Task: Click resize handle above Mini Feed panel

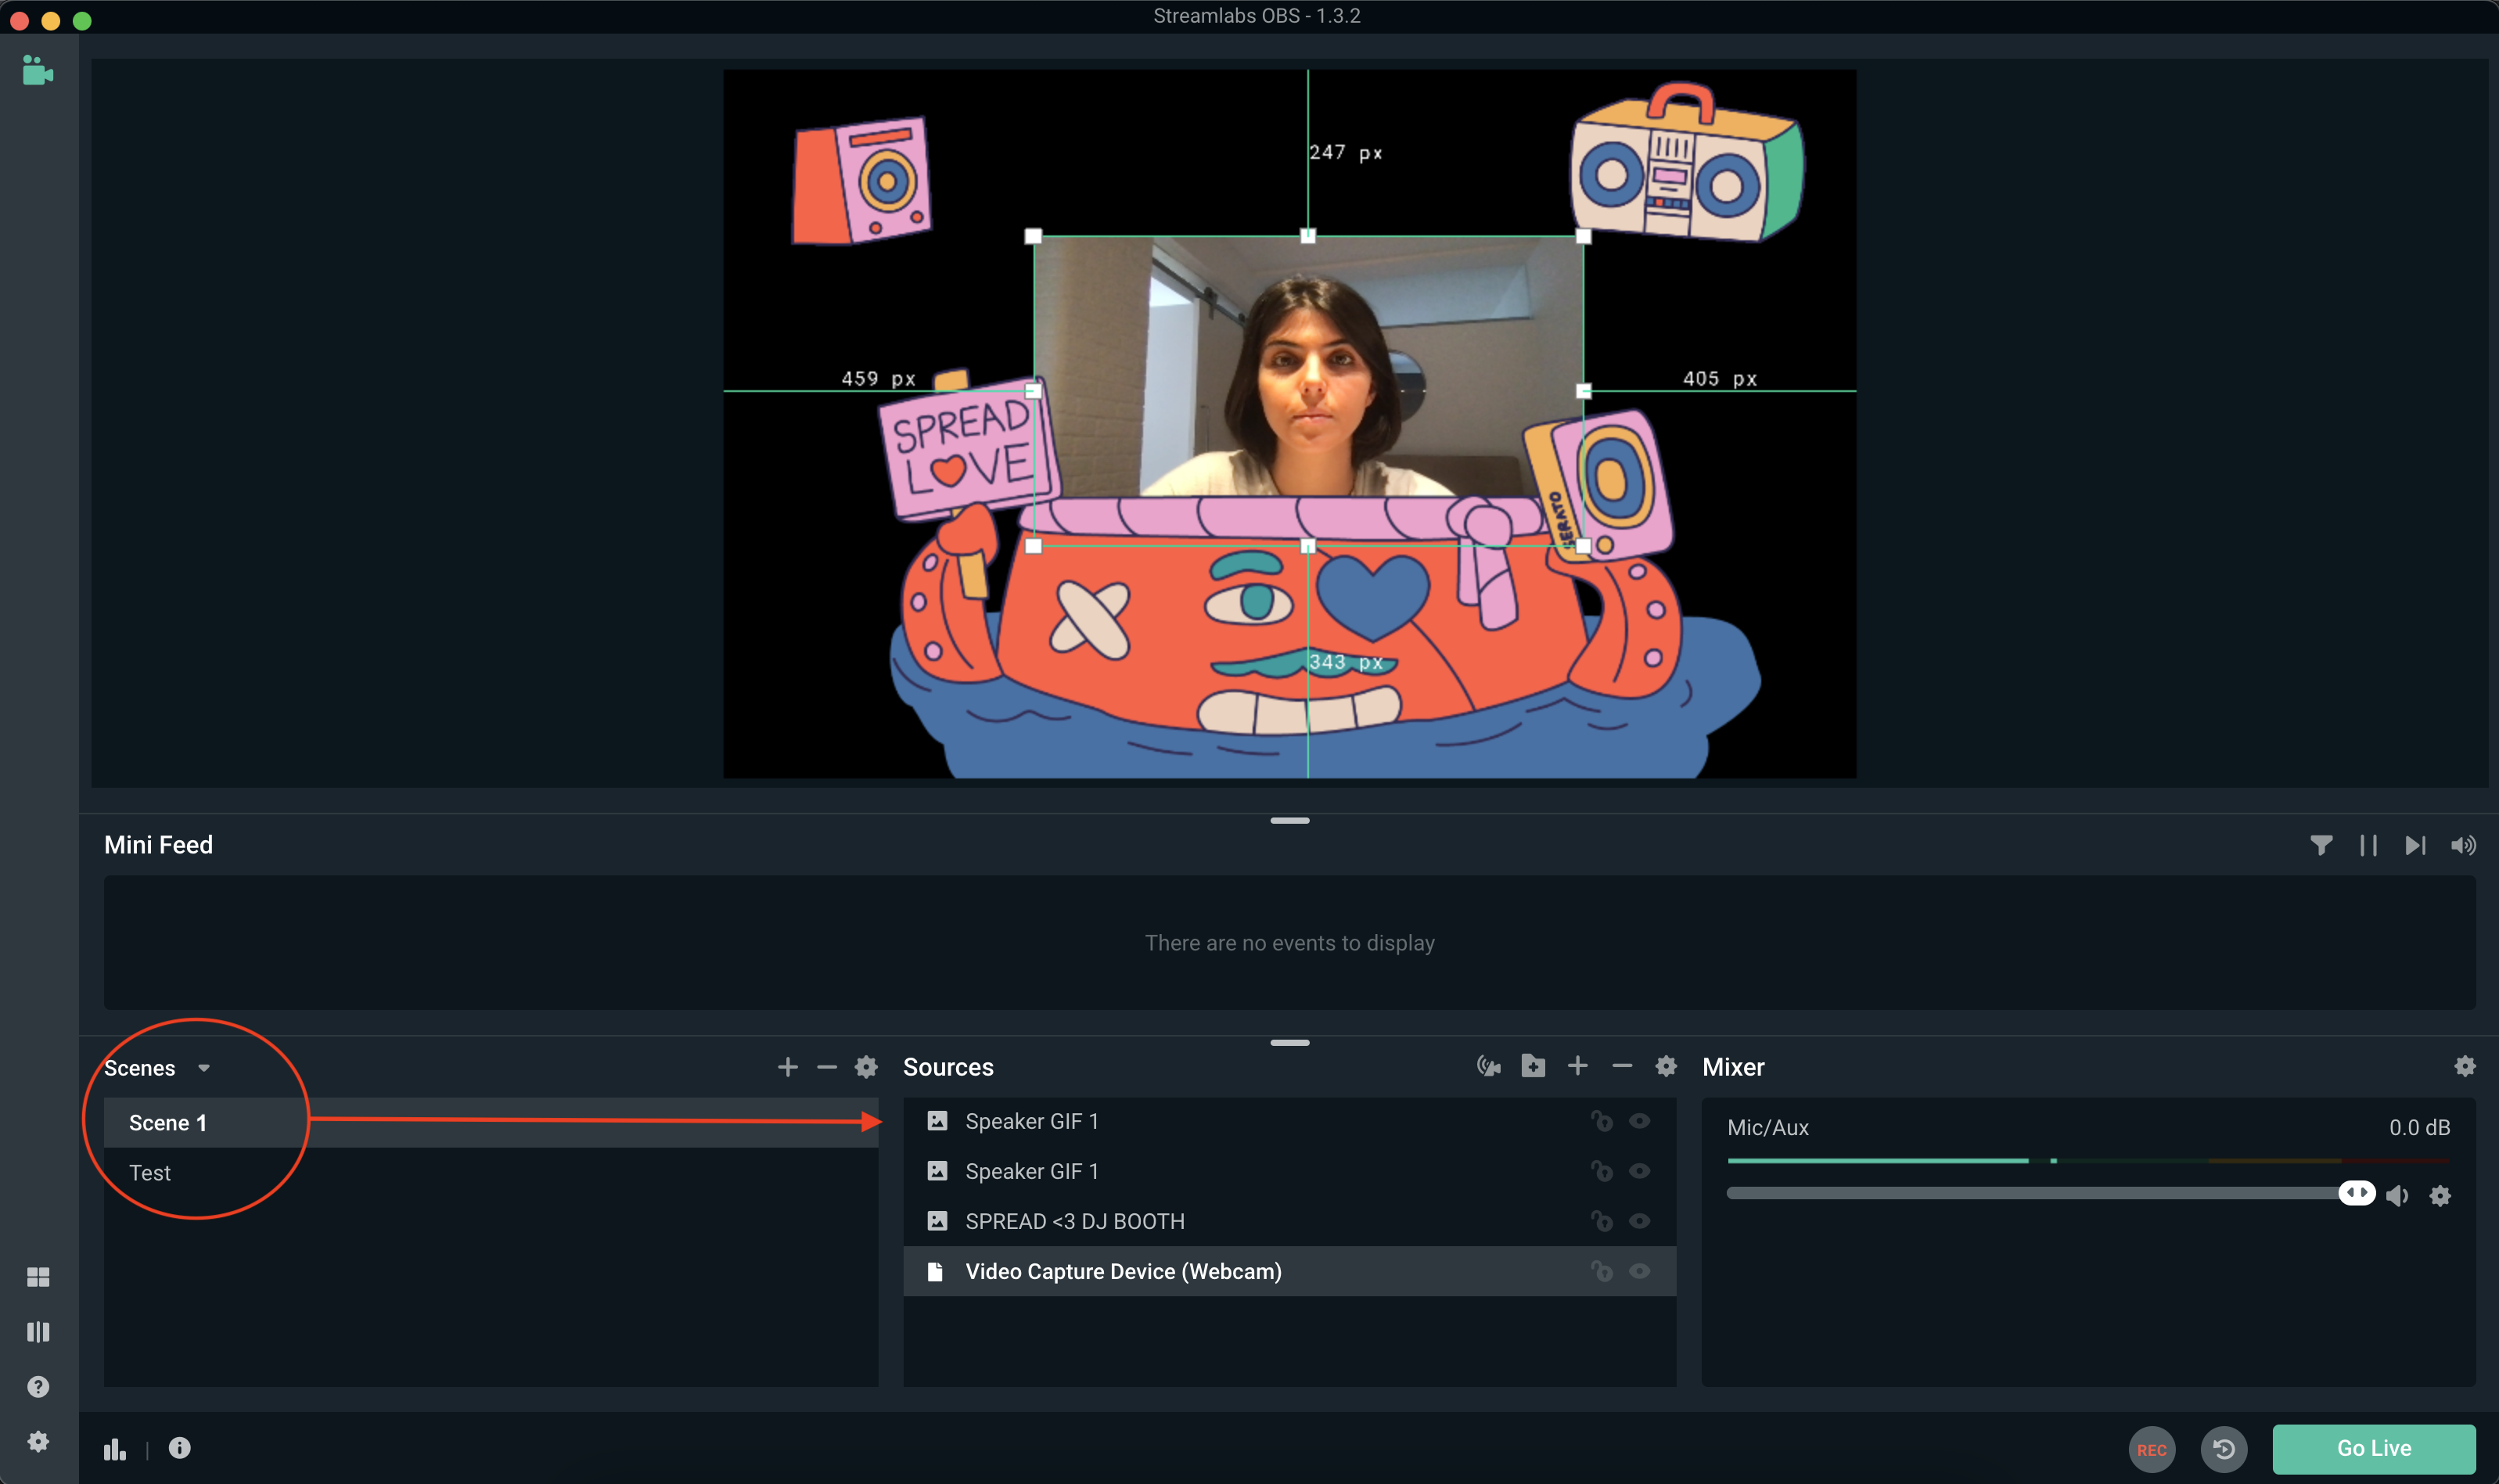Action: (x=1290, y=821)
